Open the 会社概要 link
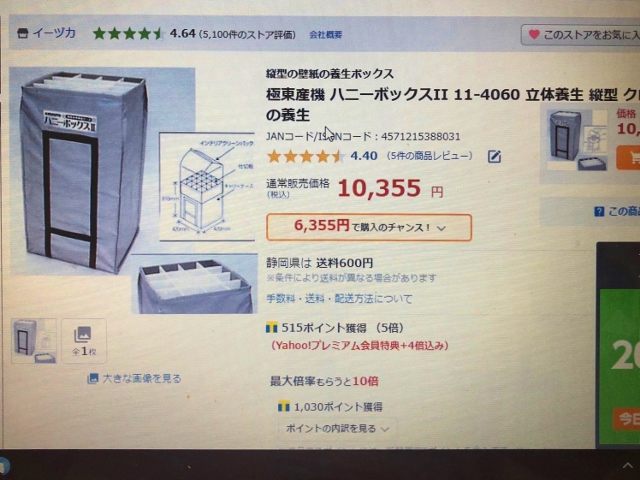This screenshot has width=640, height=480. [326, 35]
